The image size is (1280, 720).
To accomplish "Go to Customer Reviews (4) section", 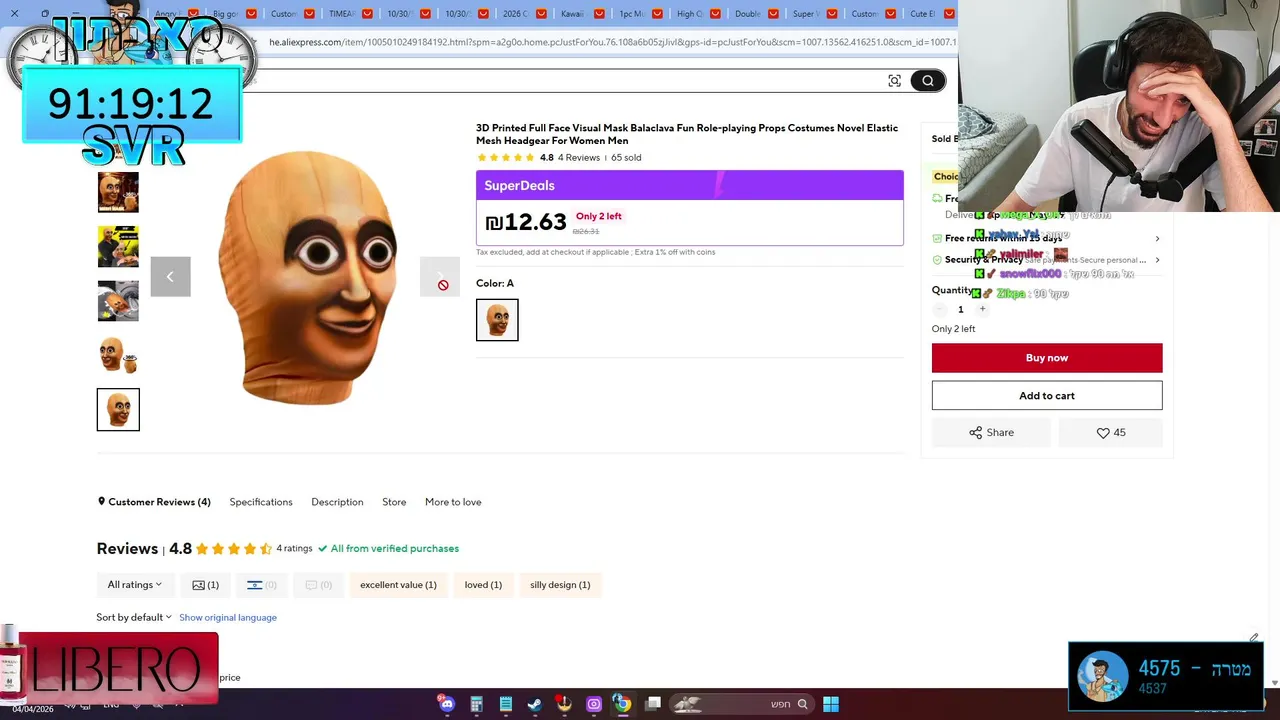I will click(x=154, y=502).
